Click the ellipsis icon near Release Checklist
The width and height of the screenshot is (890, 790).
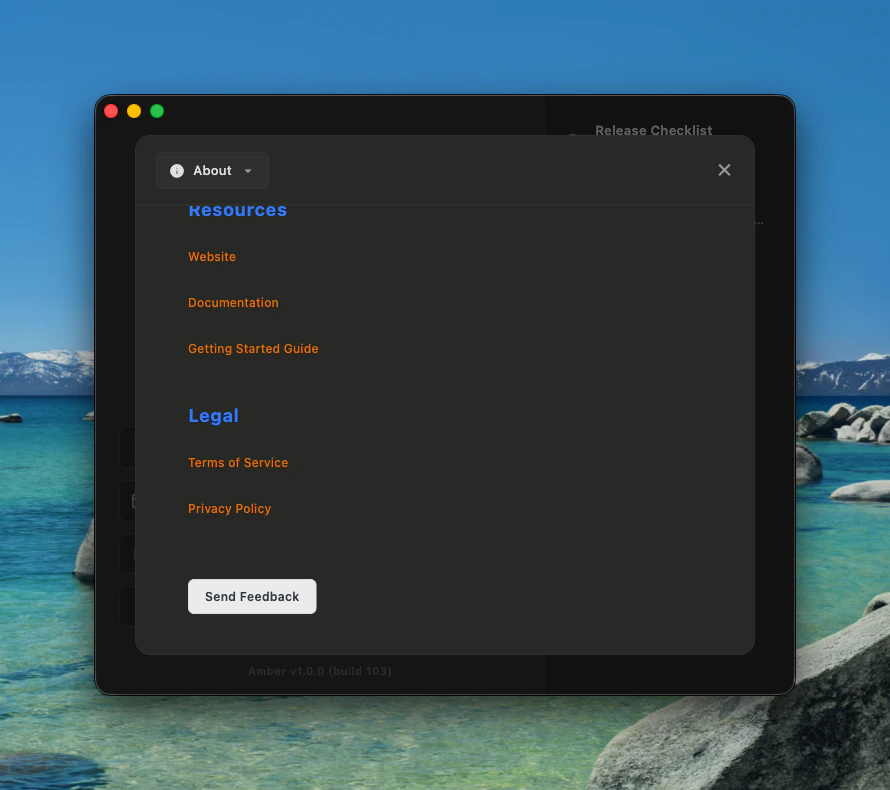click(757, 222)
